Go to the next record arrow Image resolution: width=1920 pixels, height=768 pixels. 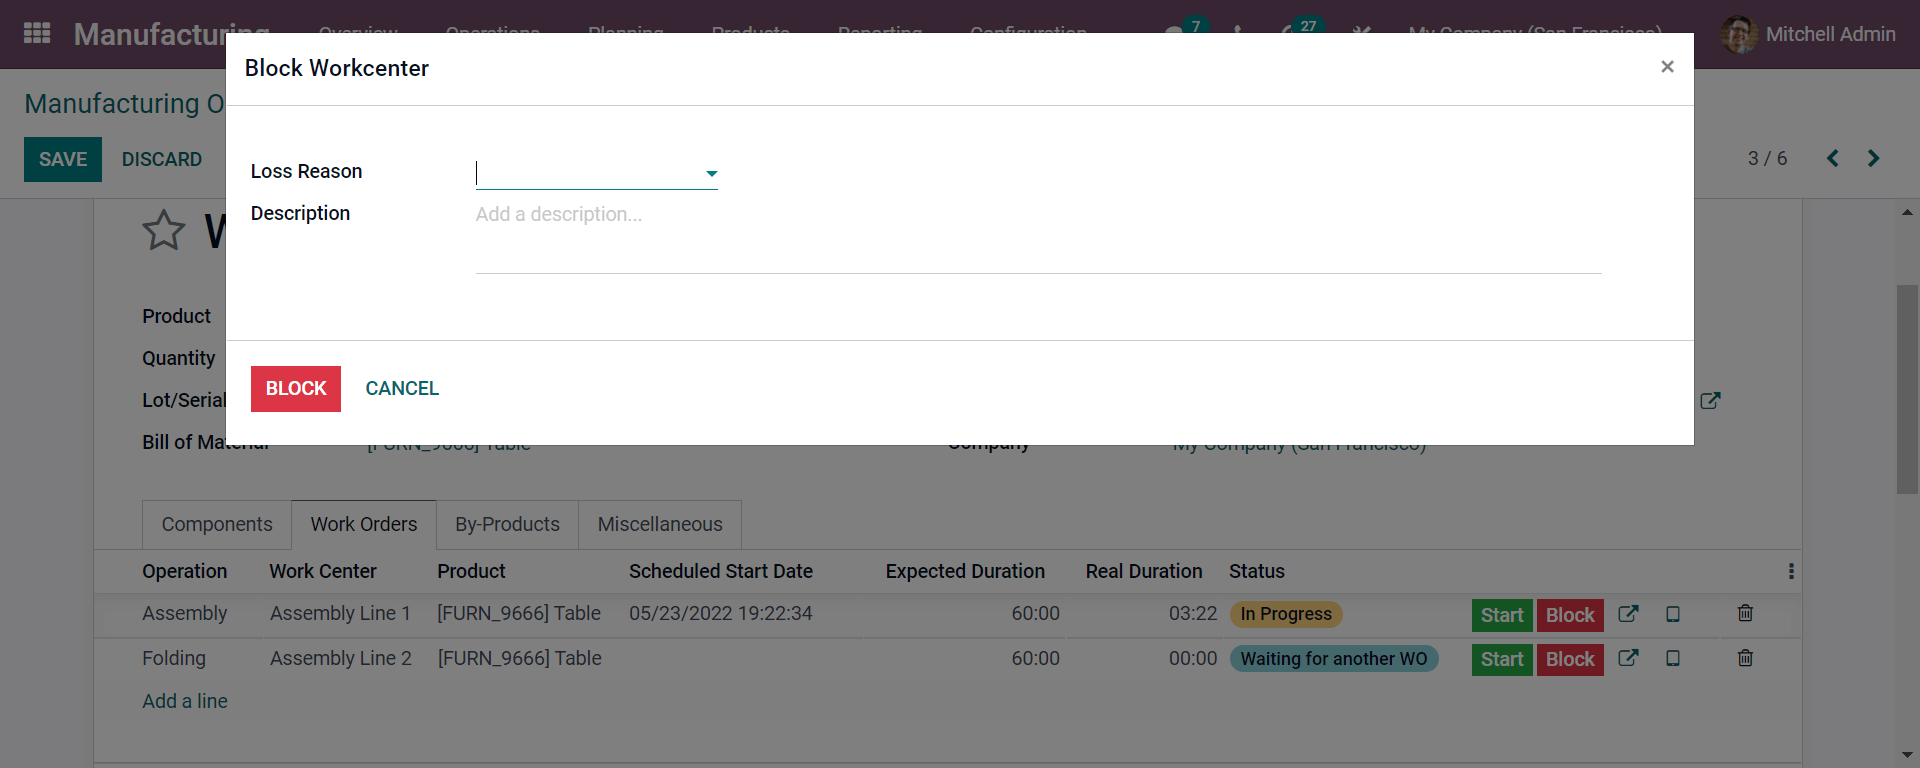pyautogui.click(x=1873, y=158)
